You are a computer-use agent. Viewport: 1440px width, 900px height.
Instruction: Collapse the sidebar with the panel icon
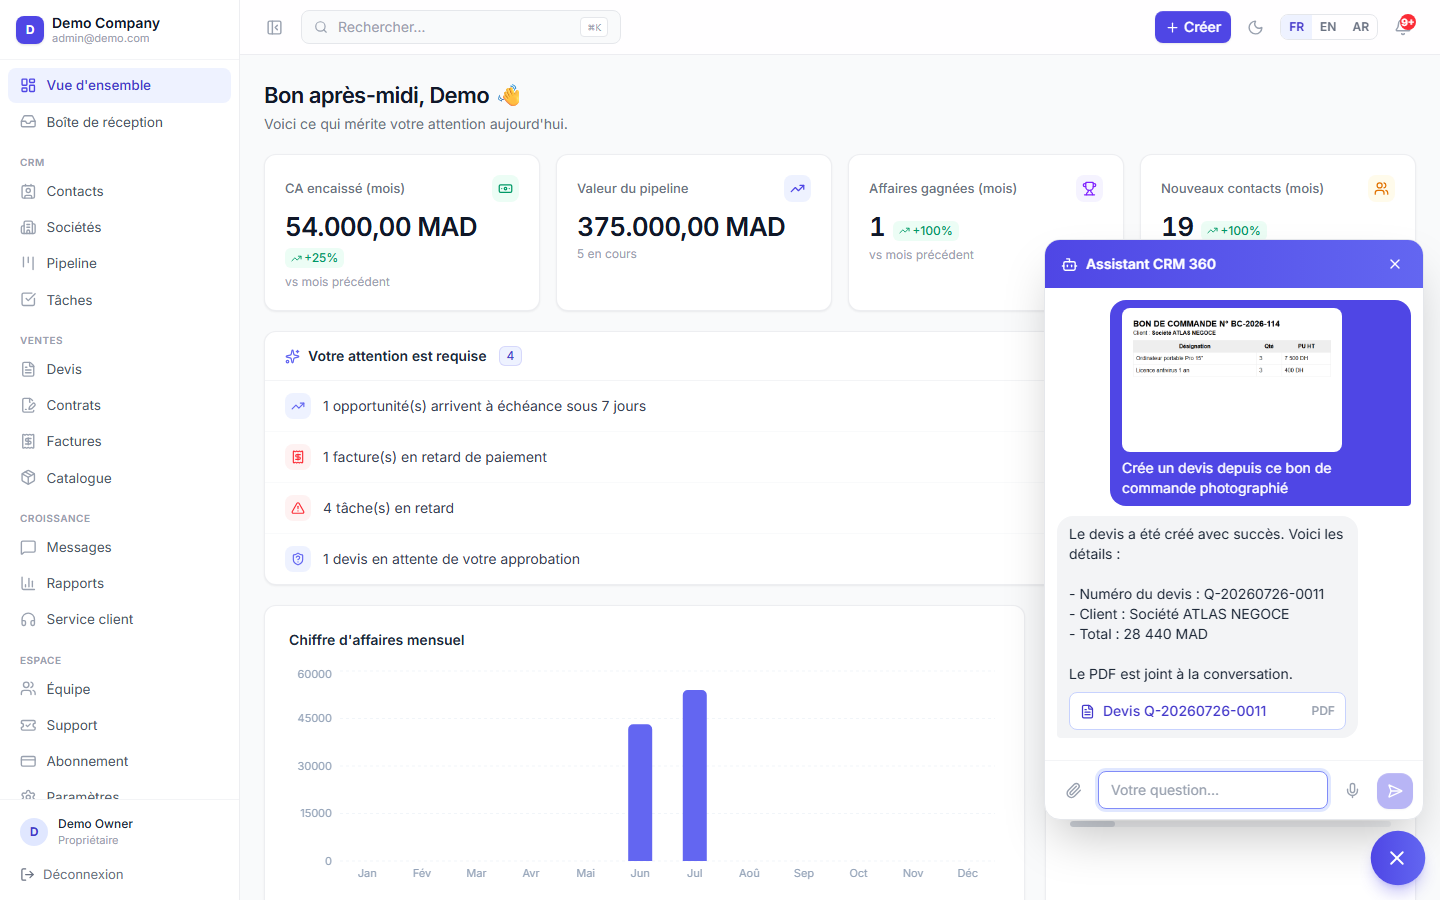[x=275, y=27]
